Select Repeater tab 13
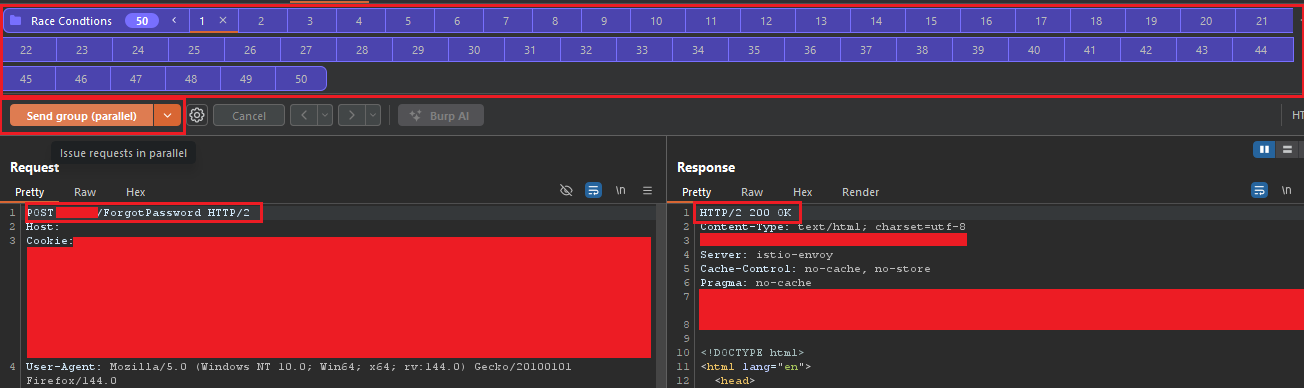Viewport: 1304px width, 388px height. 820,21
